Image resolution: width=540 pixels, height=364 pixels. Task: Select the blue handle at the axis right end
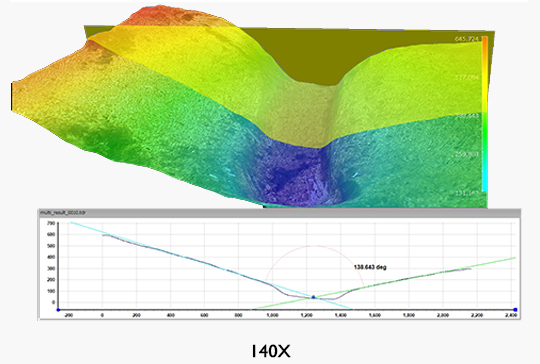tap(515, 310)
